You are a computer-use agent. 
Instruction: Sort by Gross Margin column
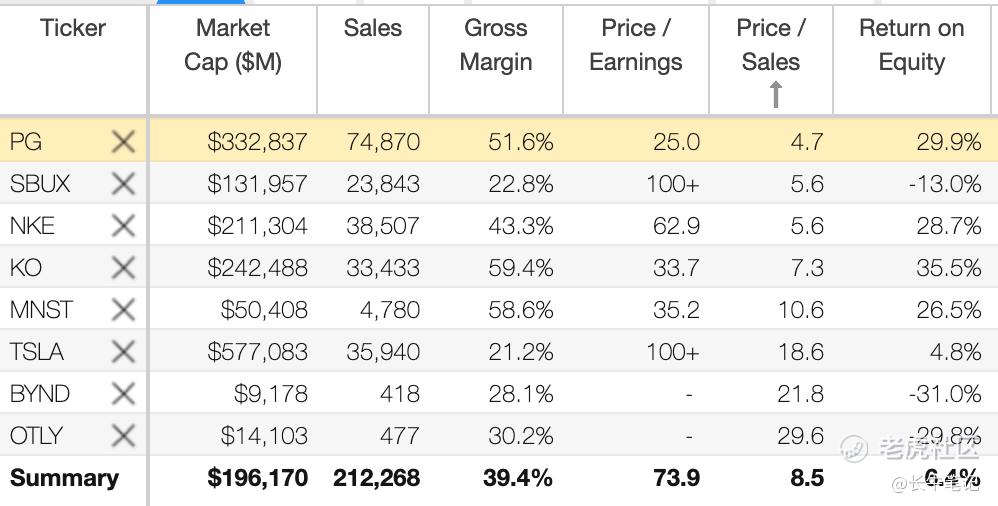point(496,45)
